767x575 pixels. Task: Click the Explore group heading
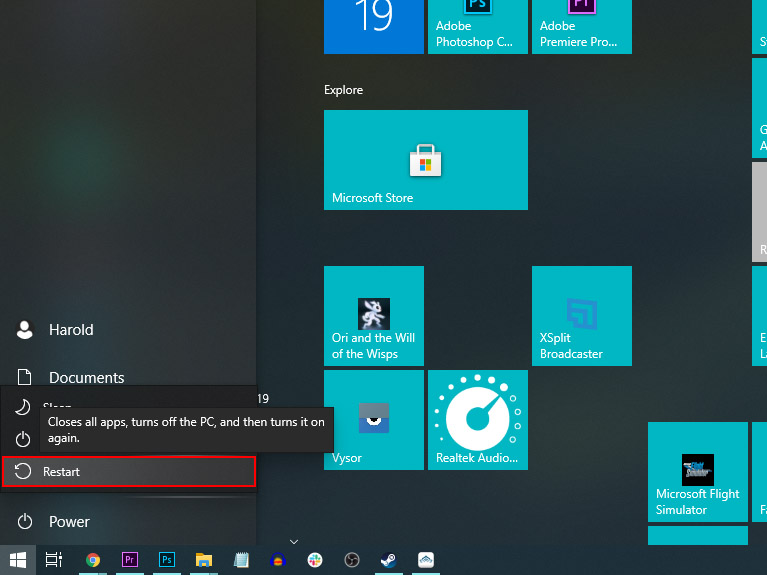tap(343, 90)
